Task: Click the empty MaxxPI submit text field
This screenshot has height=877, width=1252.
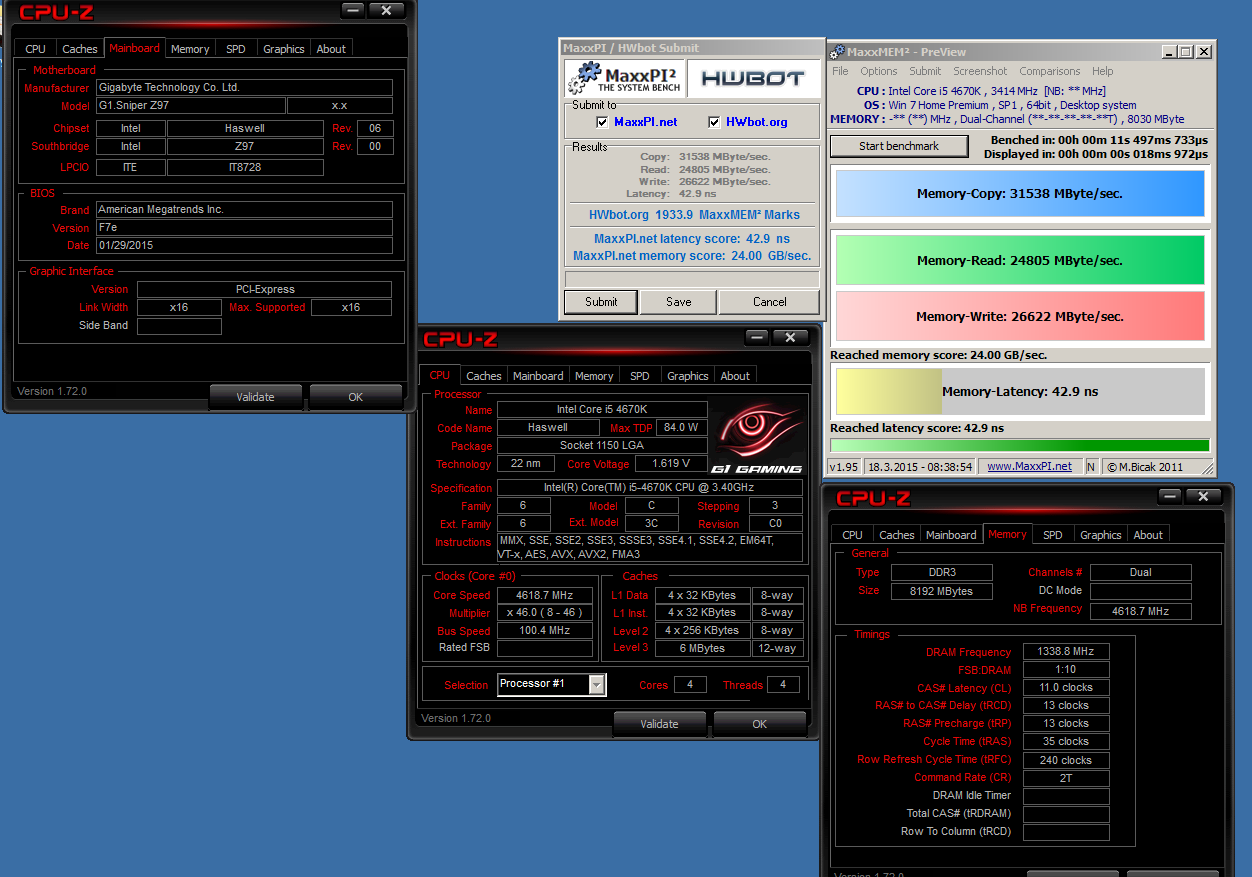Action: pos(692,279)
